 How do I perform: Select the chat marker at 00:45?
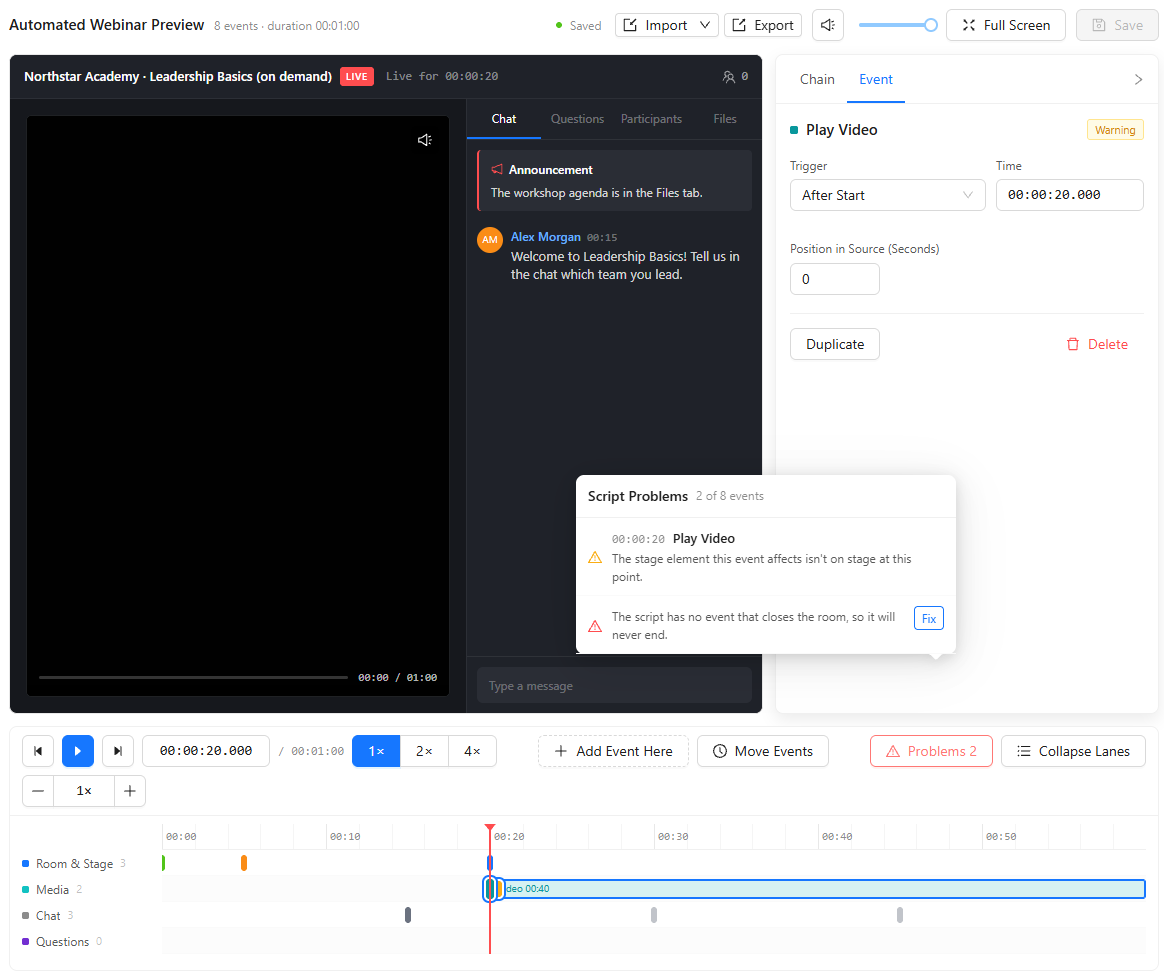[900, 915]
